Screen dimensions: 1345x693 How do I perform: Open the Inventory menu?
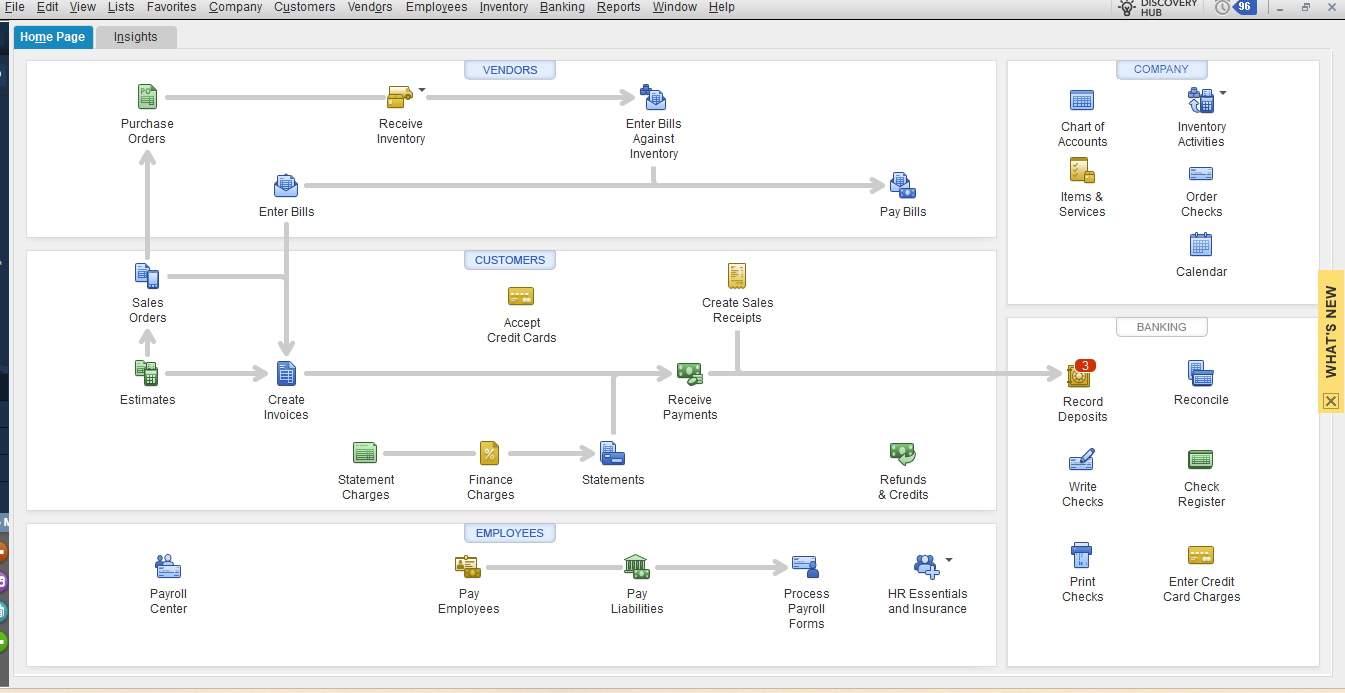[x=504, y=7]
